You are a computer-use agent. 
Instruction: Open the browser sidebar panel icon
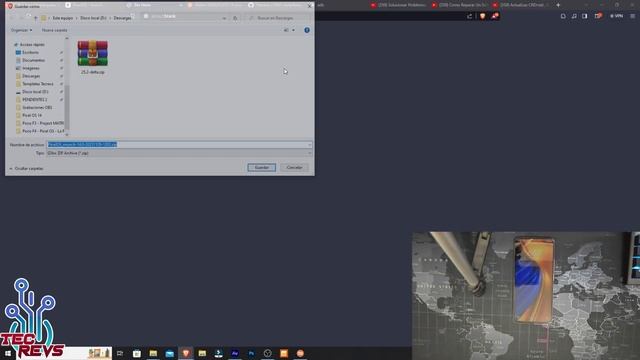click(x=584, y=16)
